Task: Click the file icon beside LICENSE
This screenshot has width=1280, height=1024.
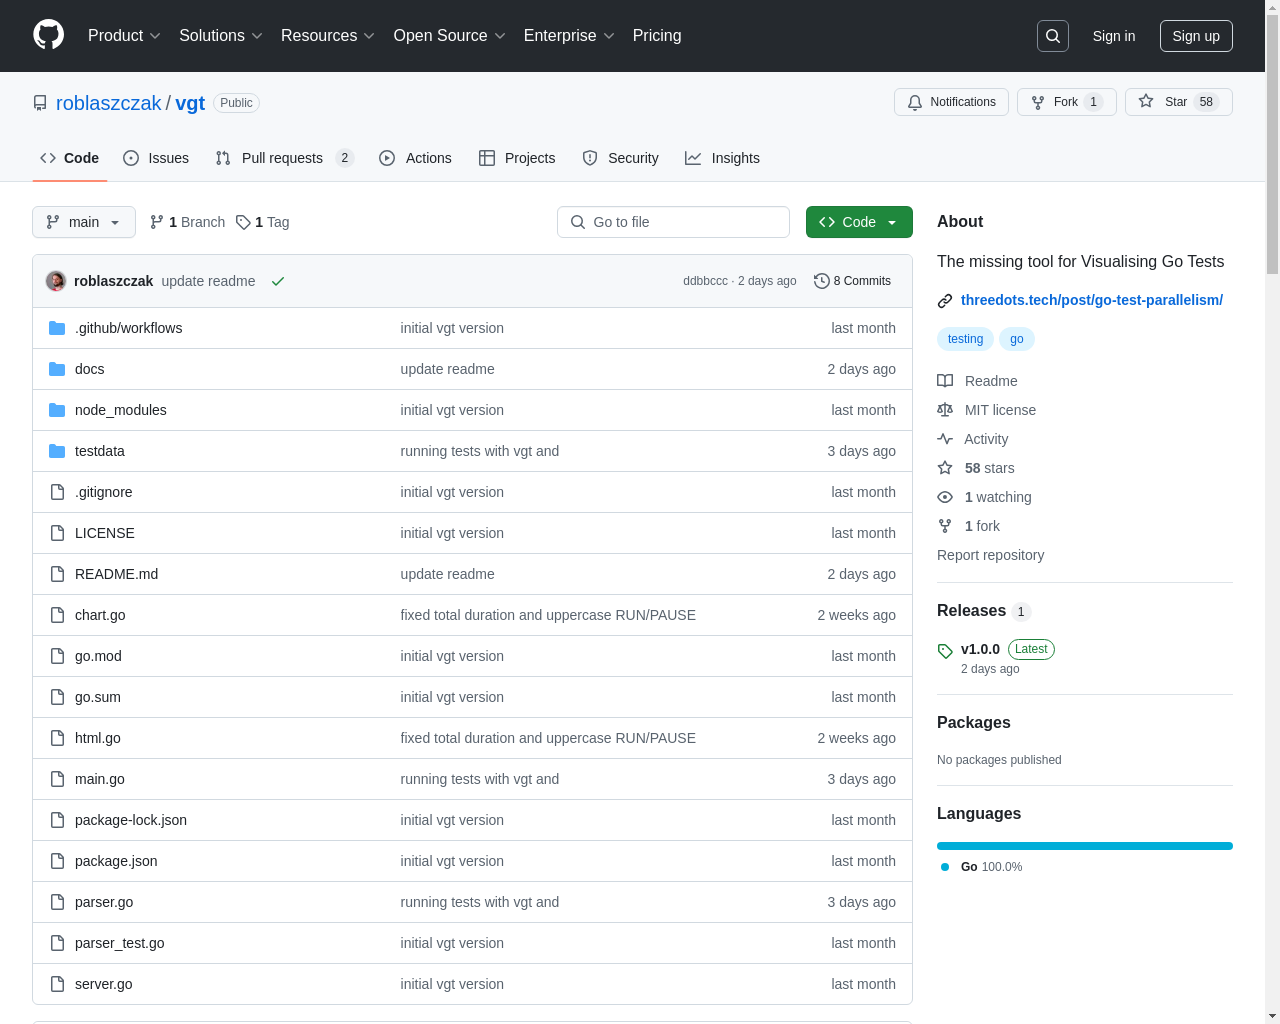Action: click(57, 533)
